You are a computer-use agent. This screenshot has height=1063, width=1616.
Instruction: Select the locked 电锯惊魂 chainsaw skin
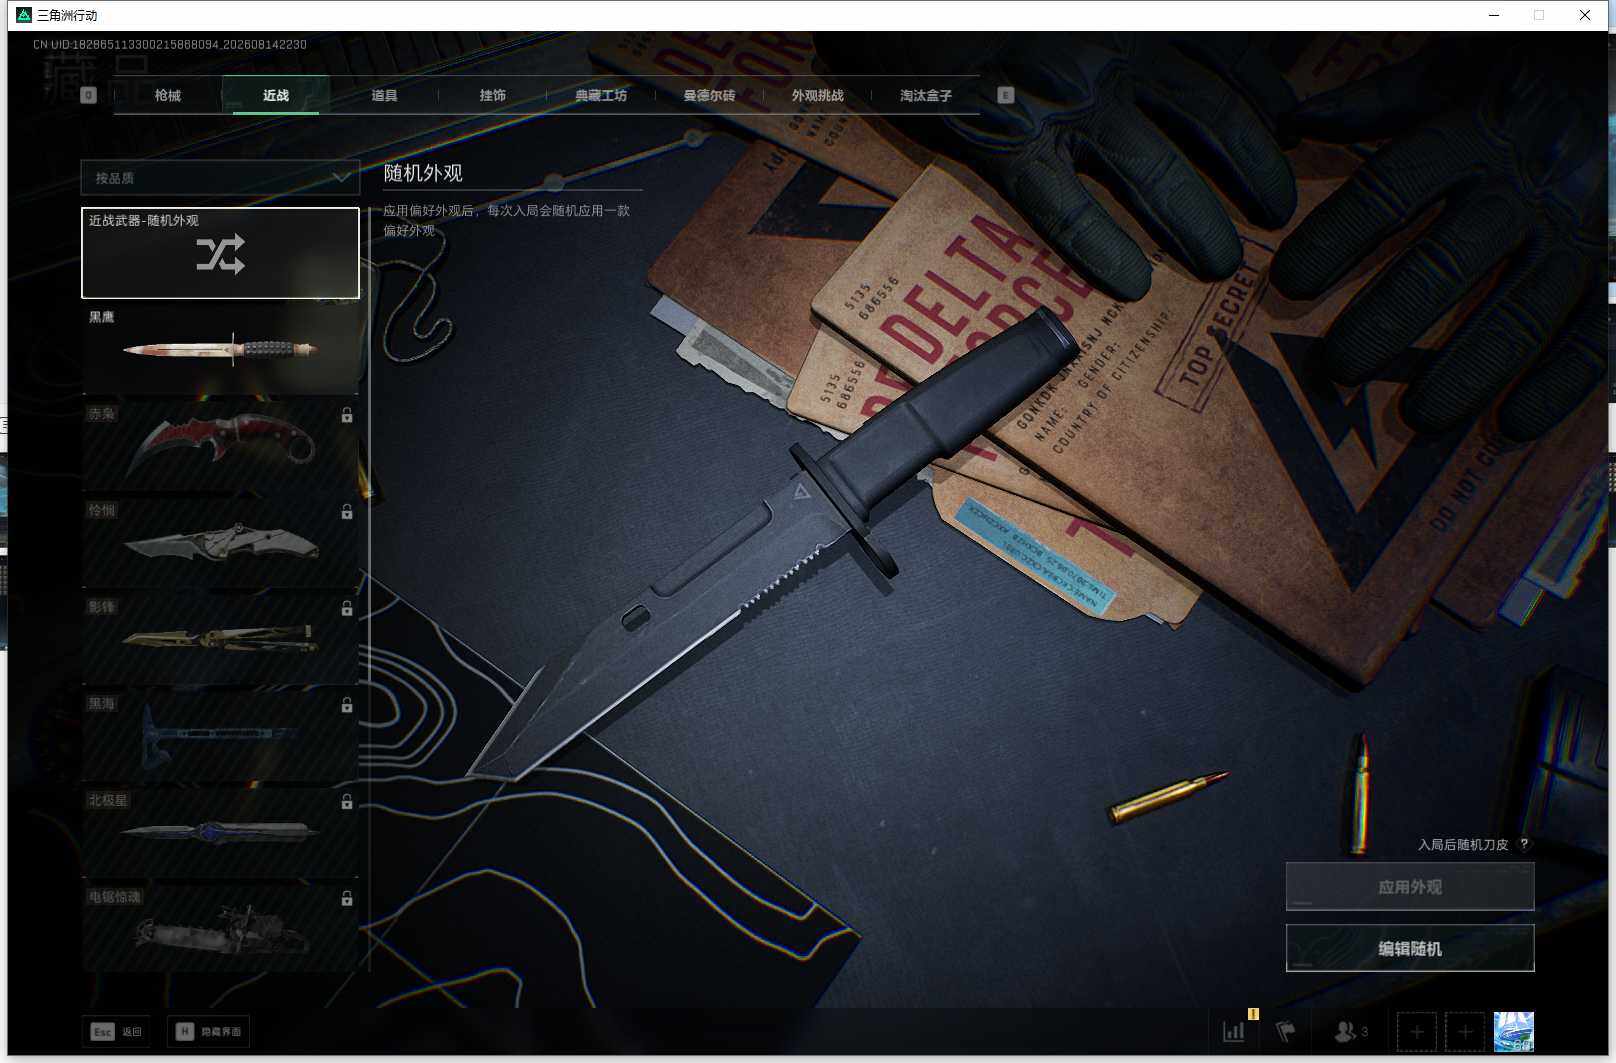point(220,929)
